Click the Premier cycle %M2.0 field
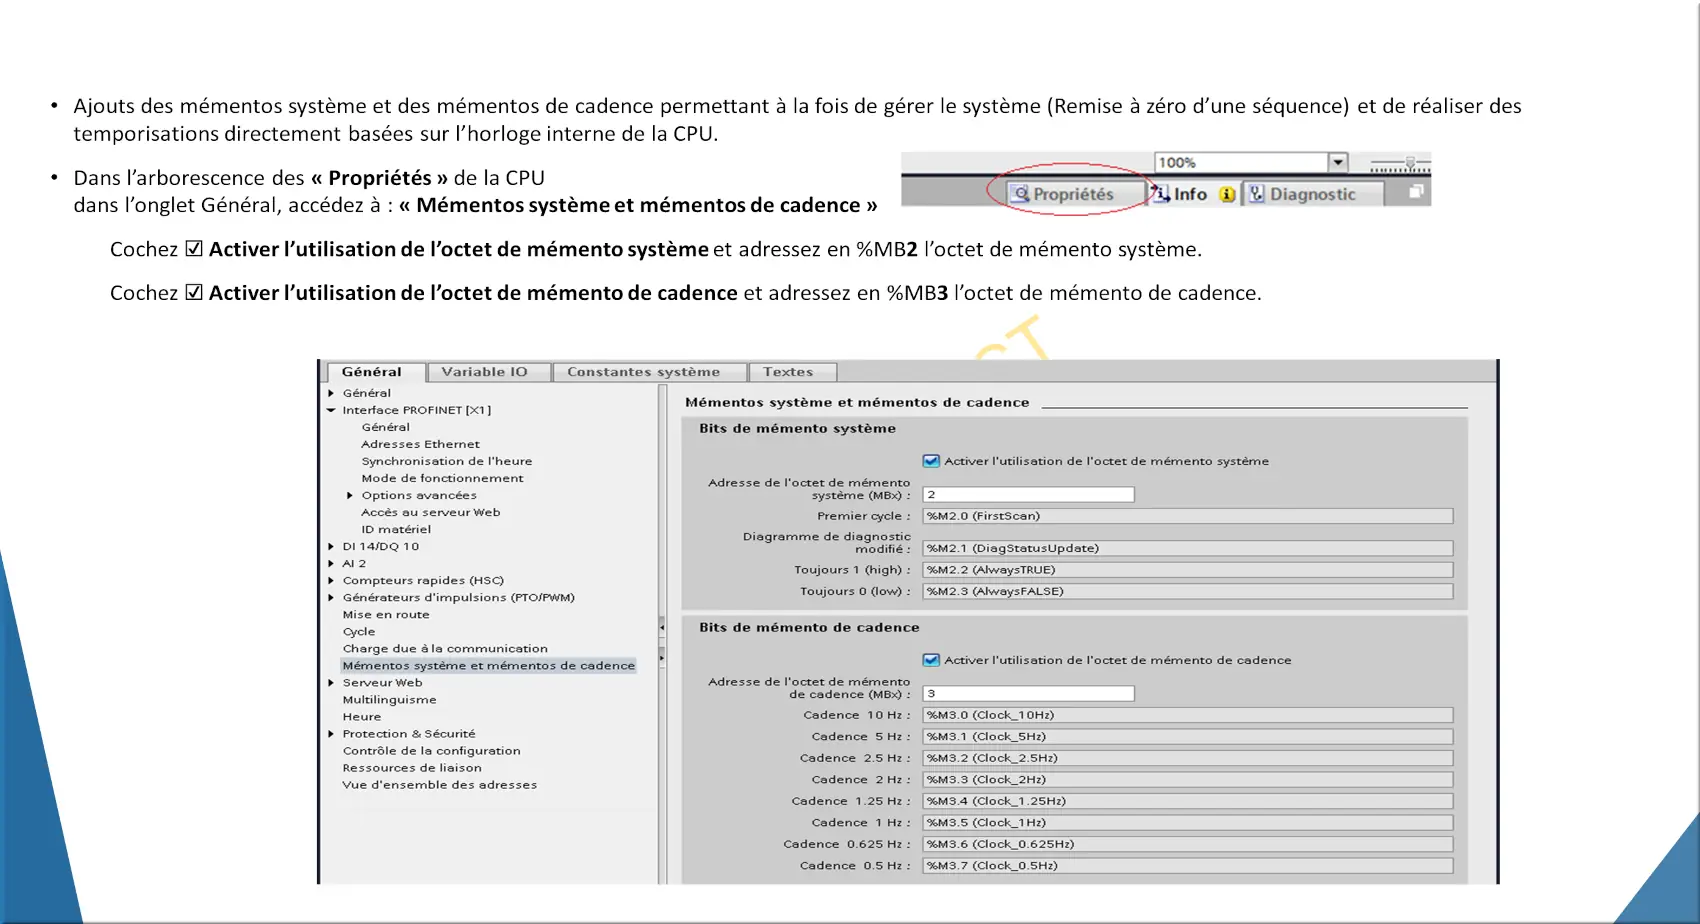The image size is (1700, 924). (x=1187, y=516)
